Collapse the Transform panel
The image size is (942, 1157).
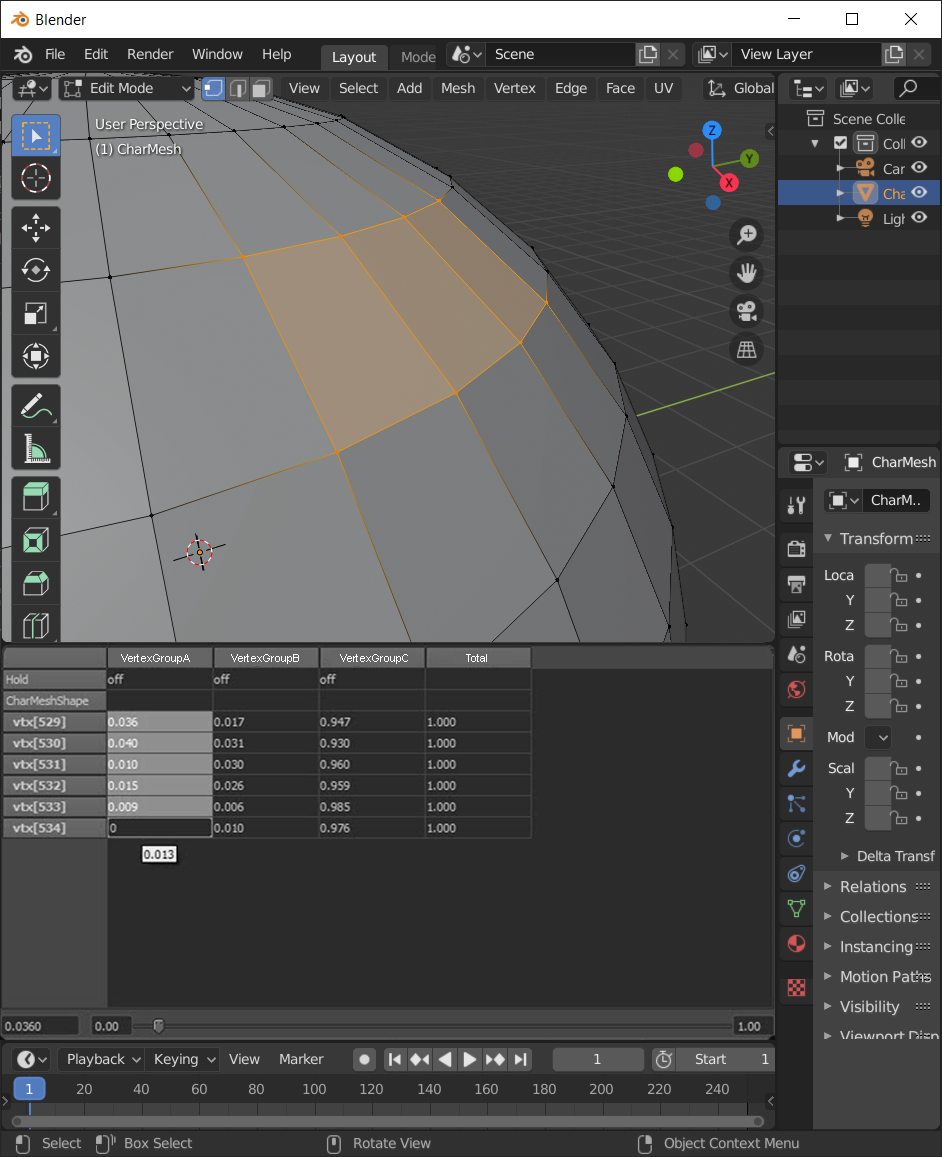point(876,539)
